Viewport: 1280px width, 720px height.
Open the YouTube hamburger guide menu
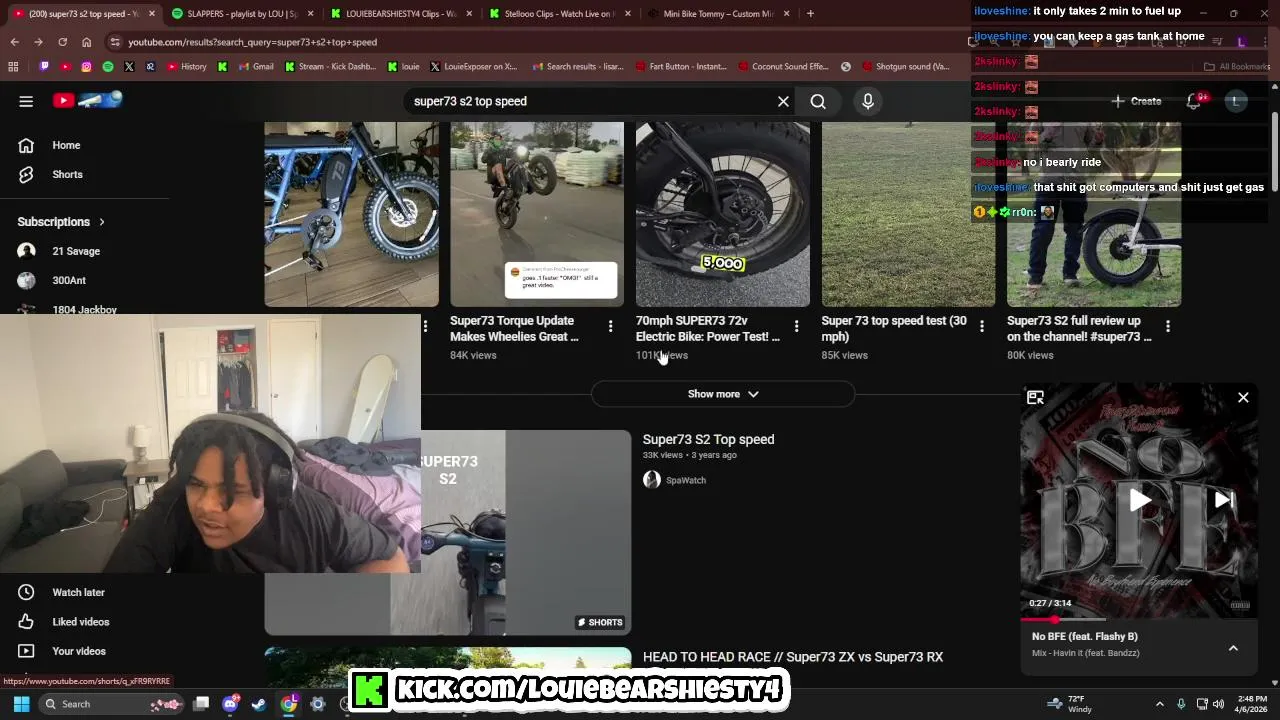pos(26,101)
